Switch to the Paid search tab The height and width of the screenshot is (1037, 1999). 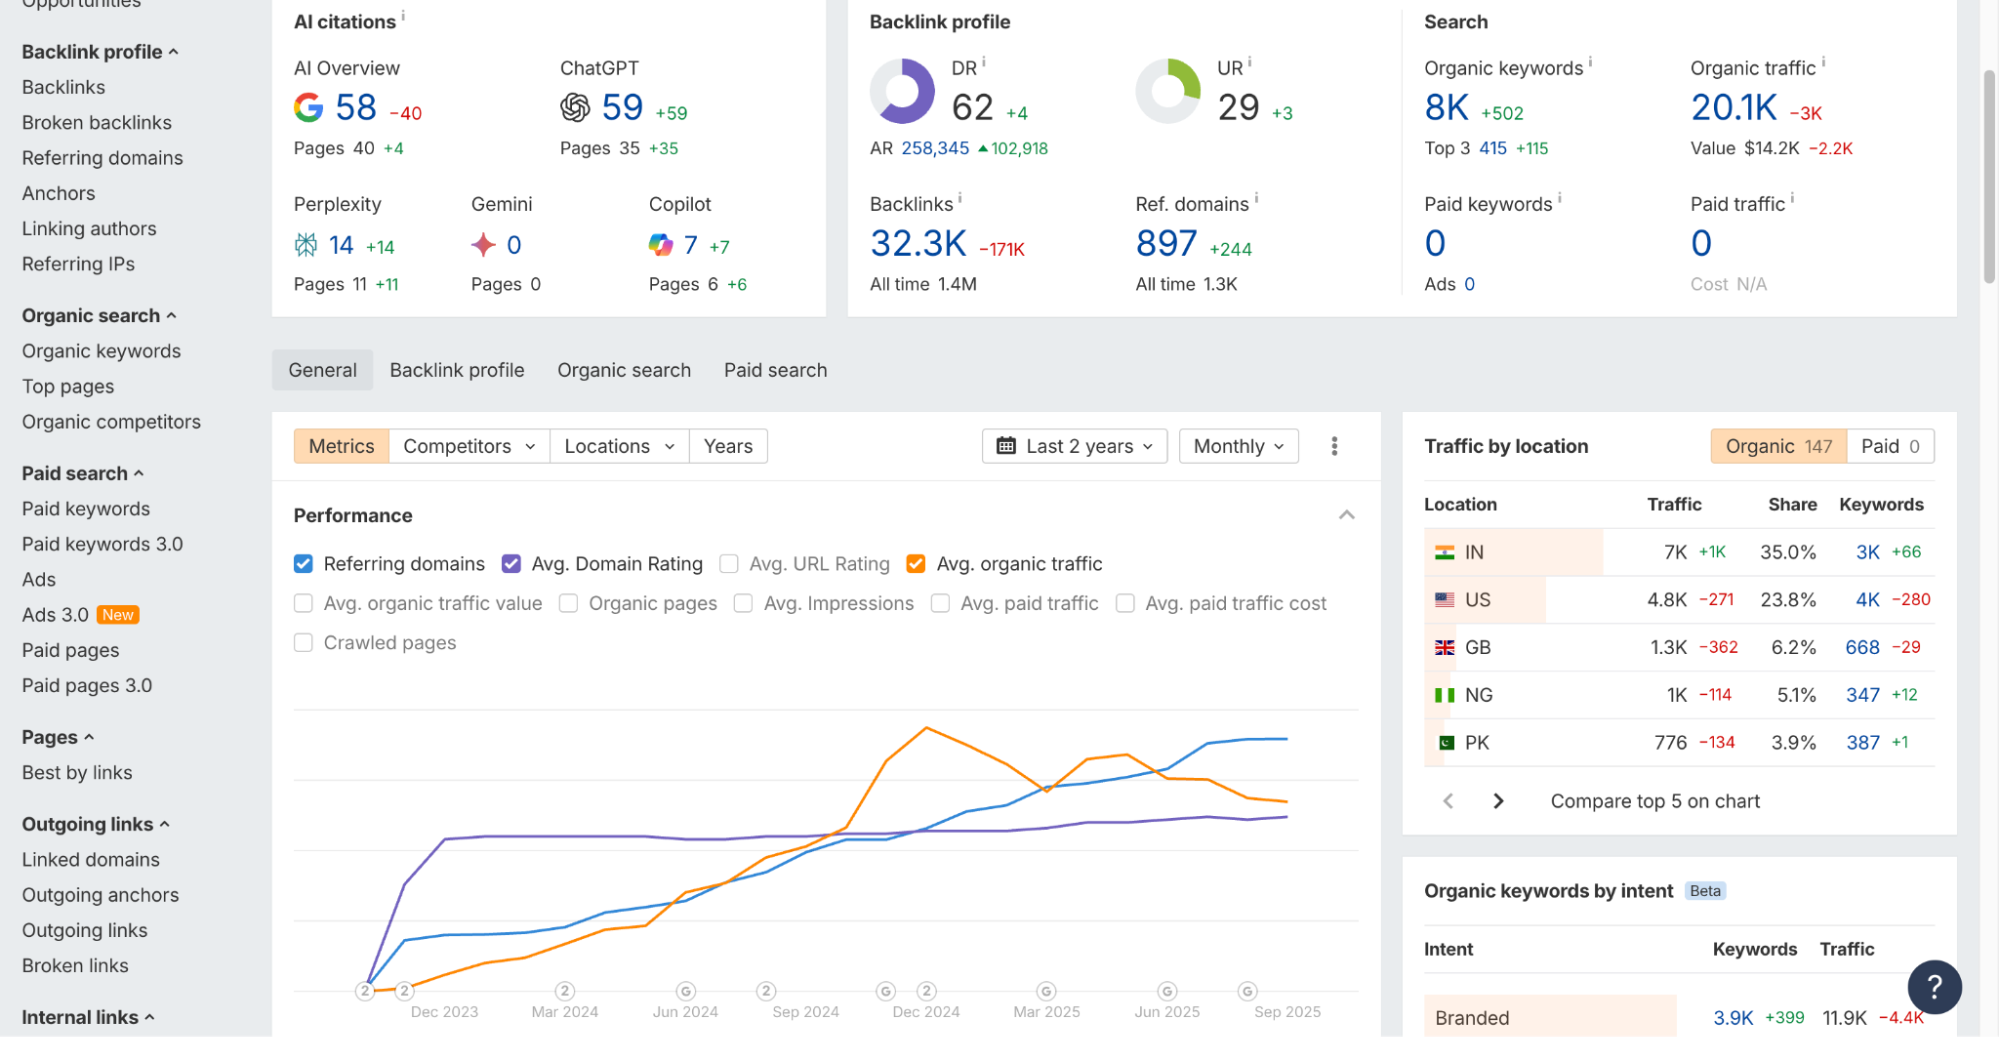pos(775,370)
